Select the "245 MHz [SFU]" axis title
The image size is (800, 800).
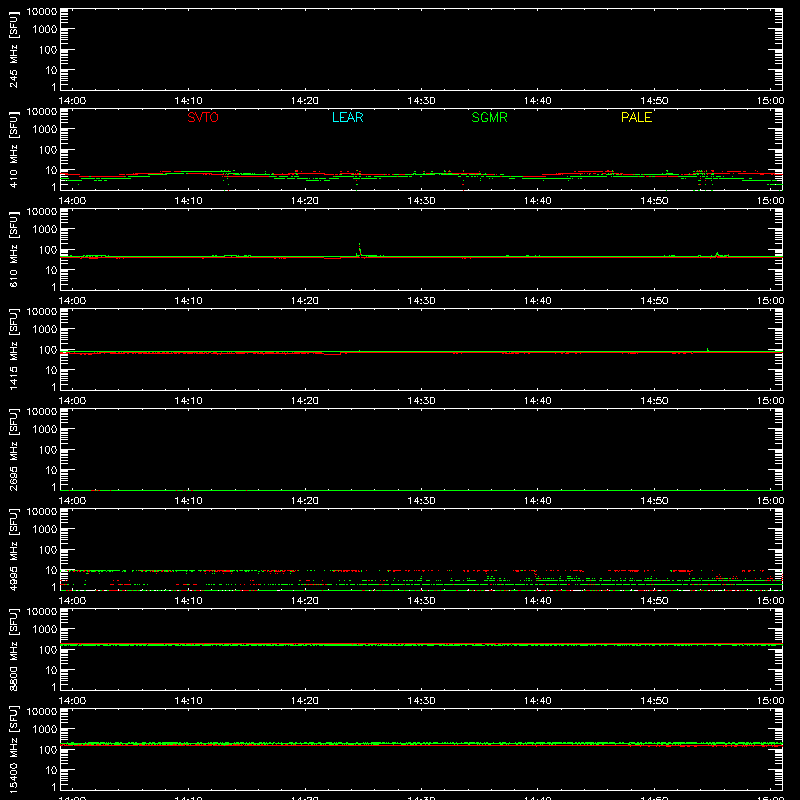point(14,49)
